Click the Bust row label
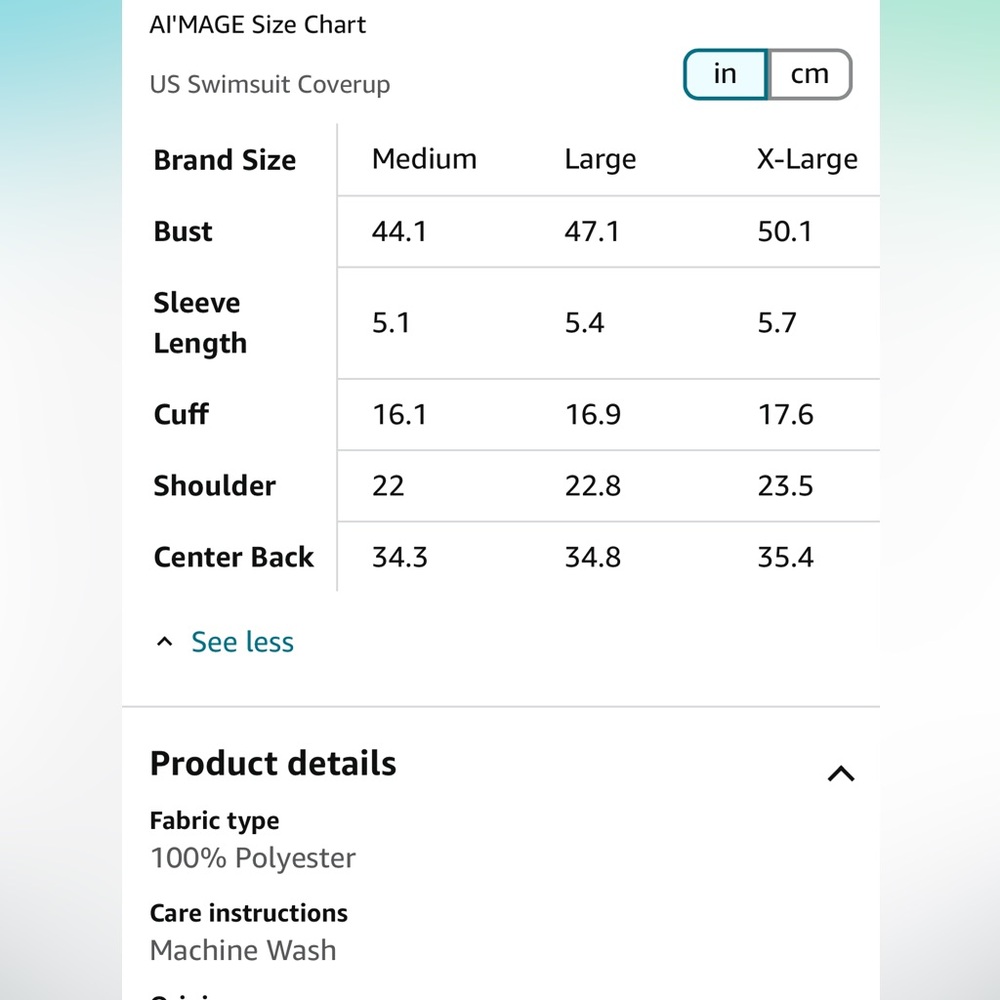Viewport: 1000px width, 1000px height. click(x=183, y=232)
